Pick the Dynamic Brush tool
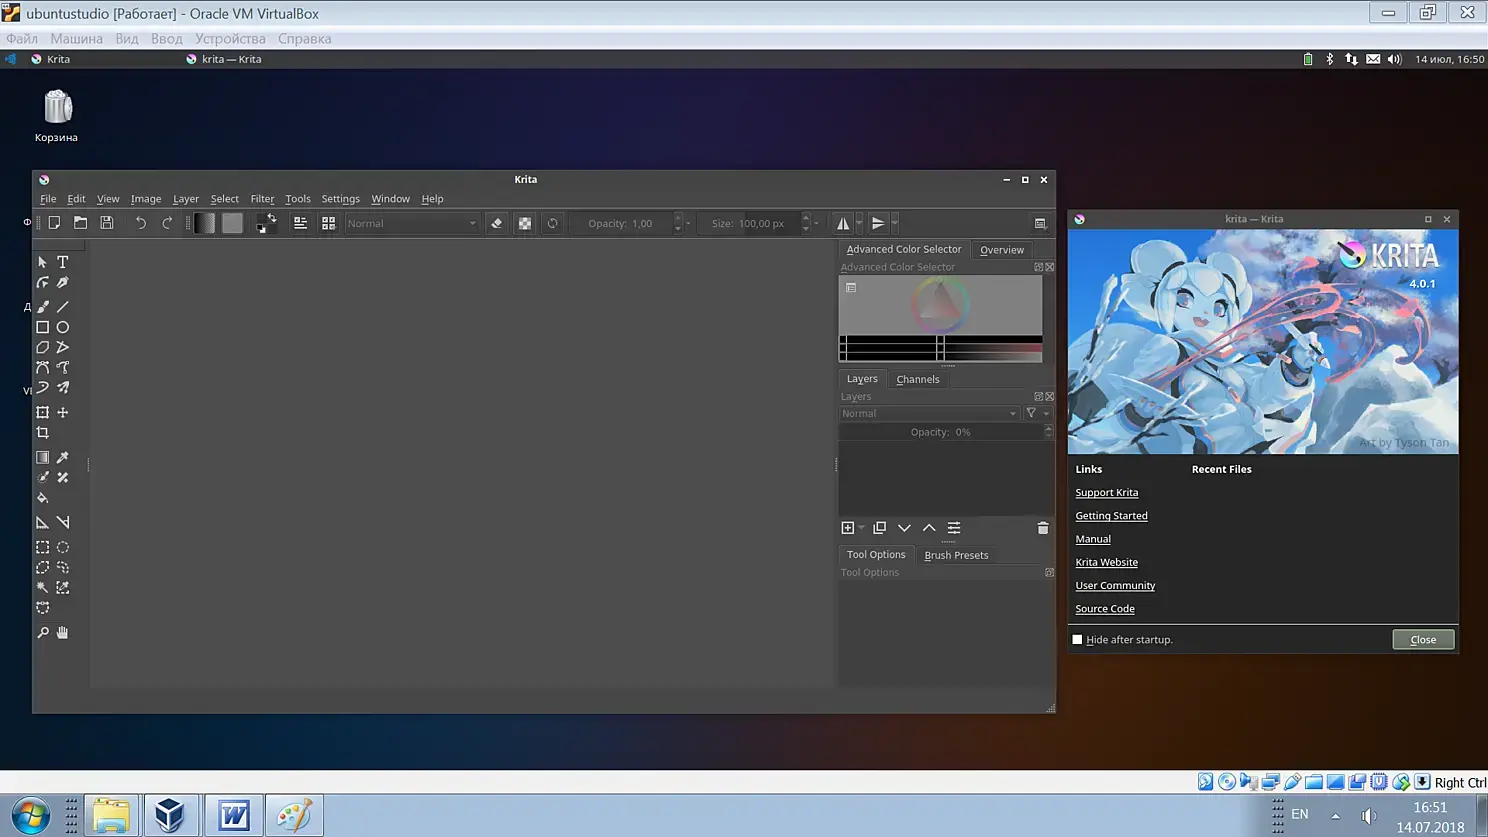1488x837 pixels. (42, 387)
